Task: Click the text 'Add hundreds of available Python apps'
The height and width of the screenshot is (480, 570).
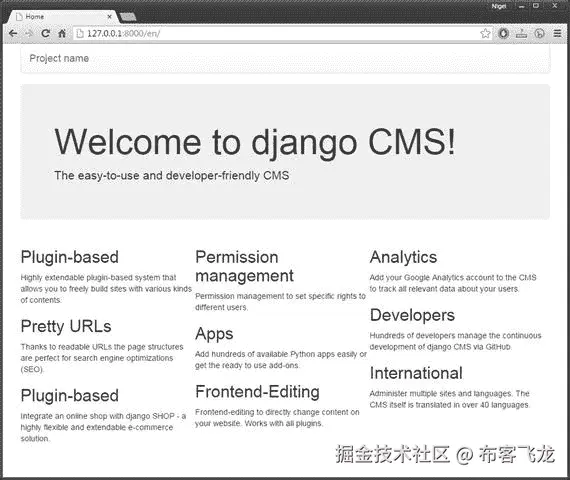Action: tap(265, 354)
